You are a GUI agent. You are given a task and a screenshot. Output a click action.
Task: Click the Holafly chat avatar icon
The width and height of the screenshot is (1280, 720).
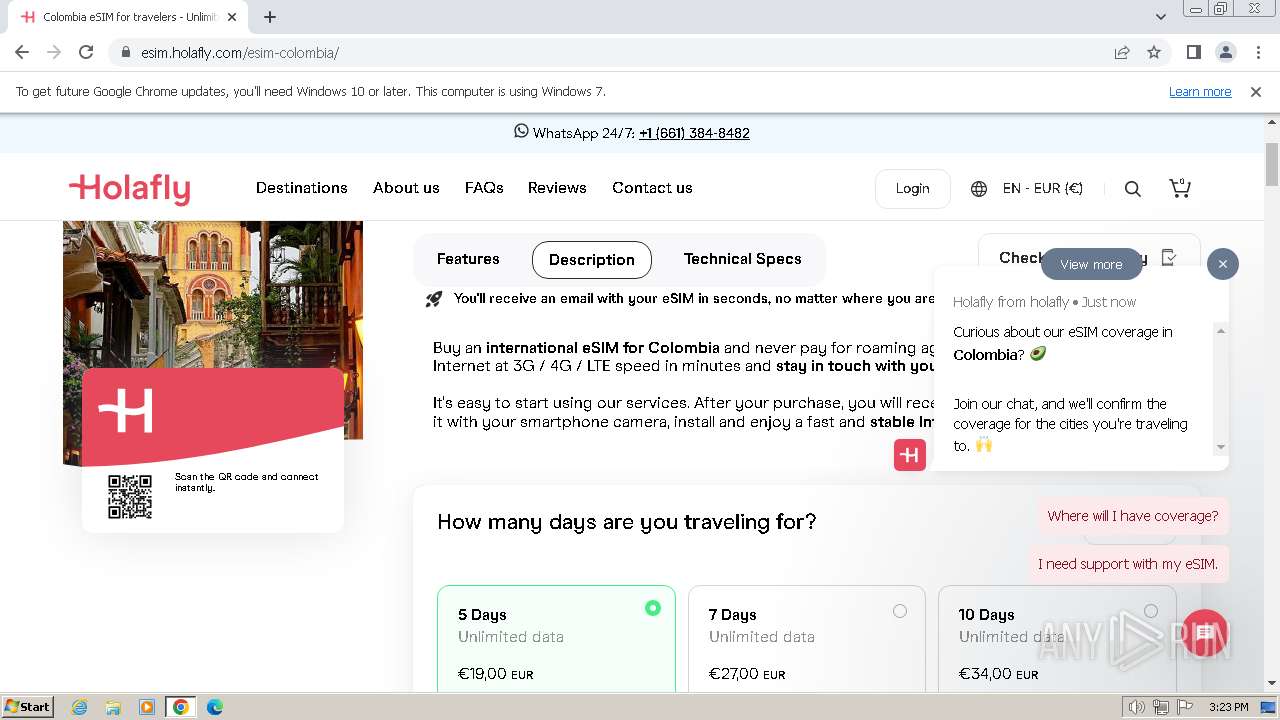point(910,455)
